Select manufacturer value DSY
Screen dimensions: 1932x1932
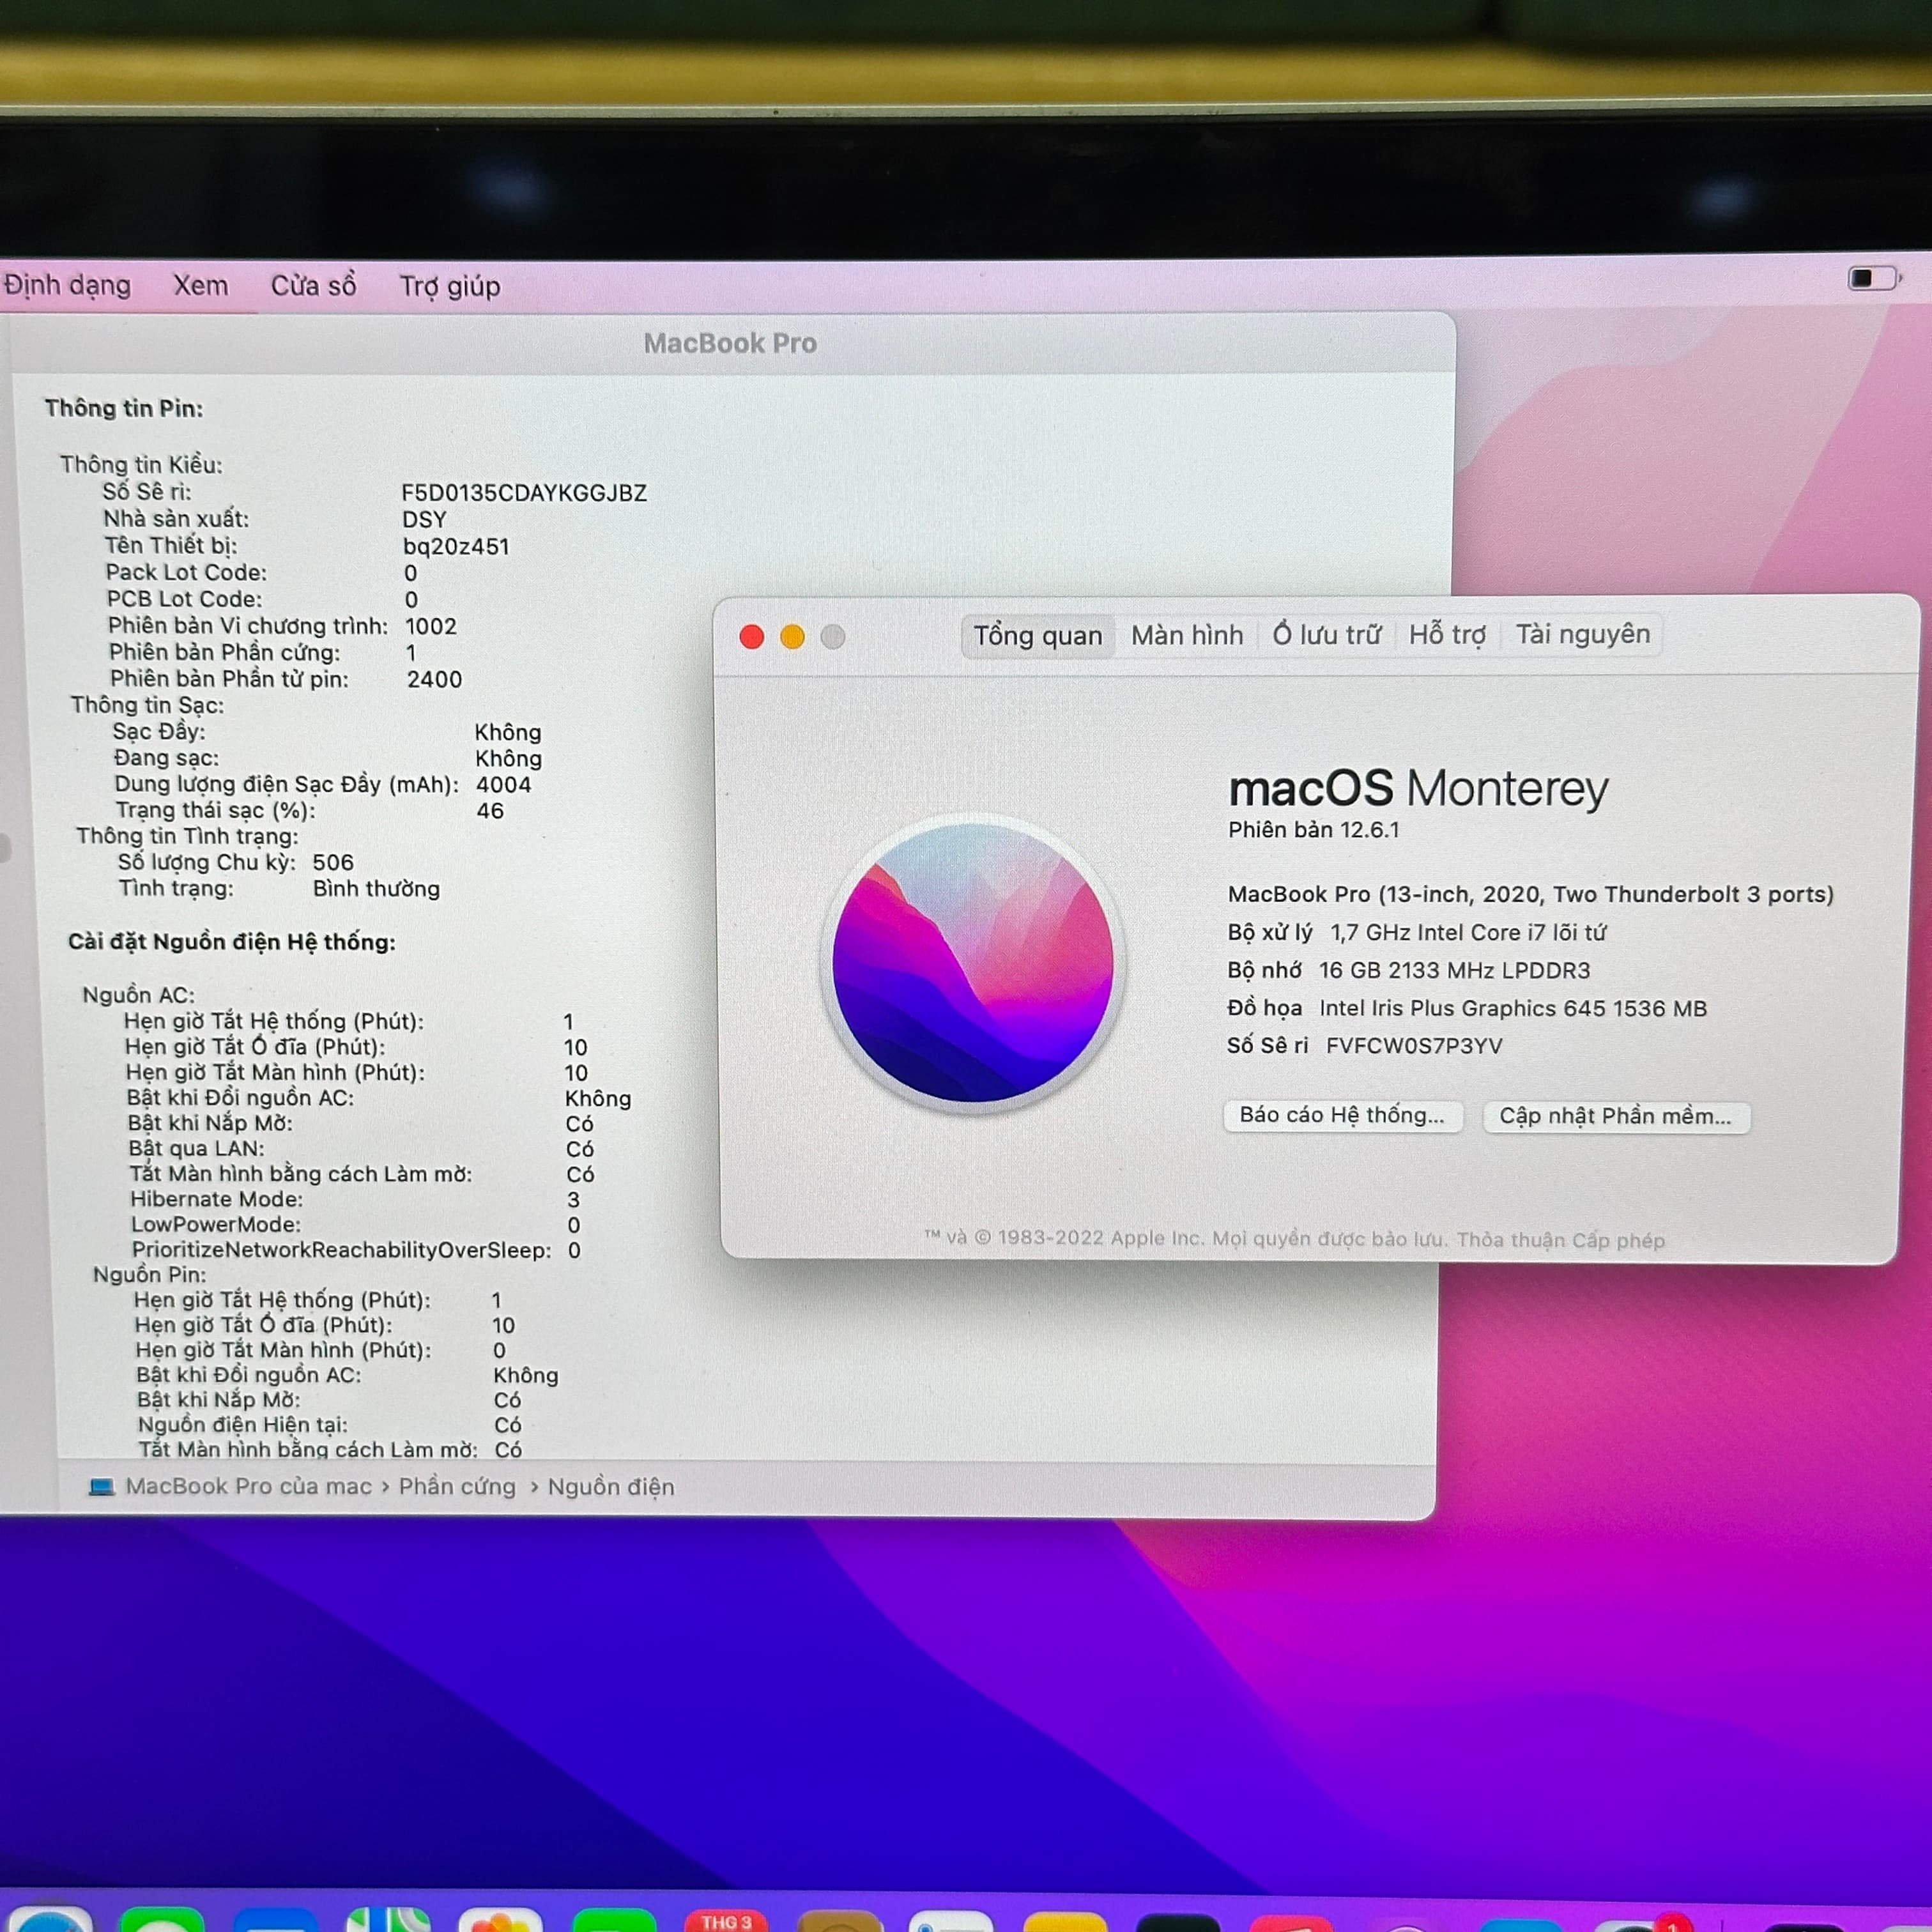[x=424, y=520]
